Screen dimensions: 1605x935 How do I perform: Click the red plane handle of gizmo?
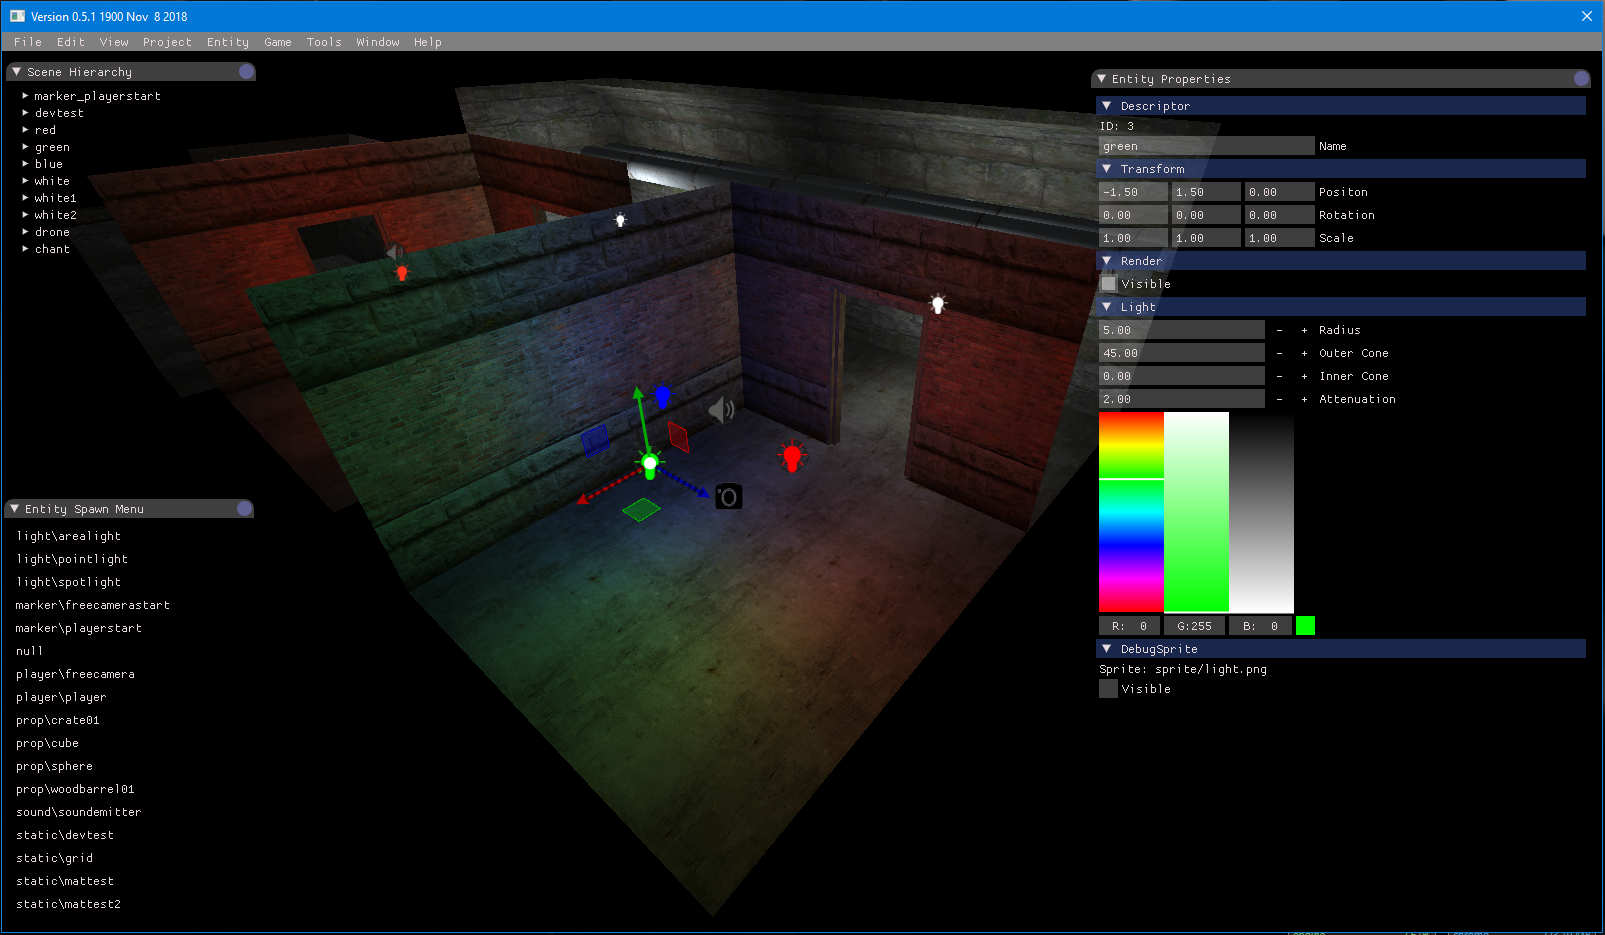[x=678, y=436]
